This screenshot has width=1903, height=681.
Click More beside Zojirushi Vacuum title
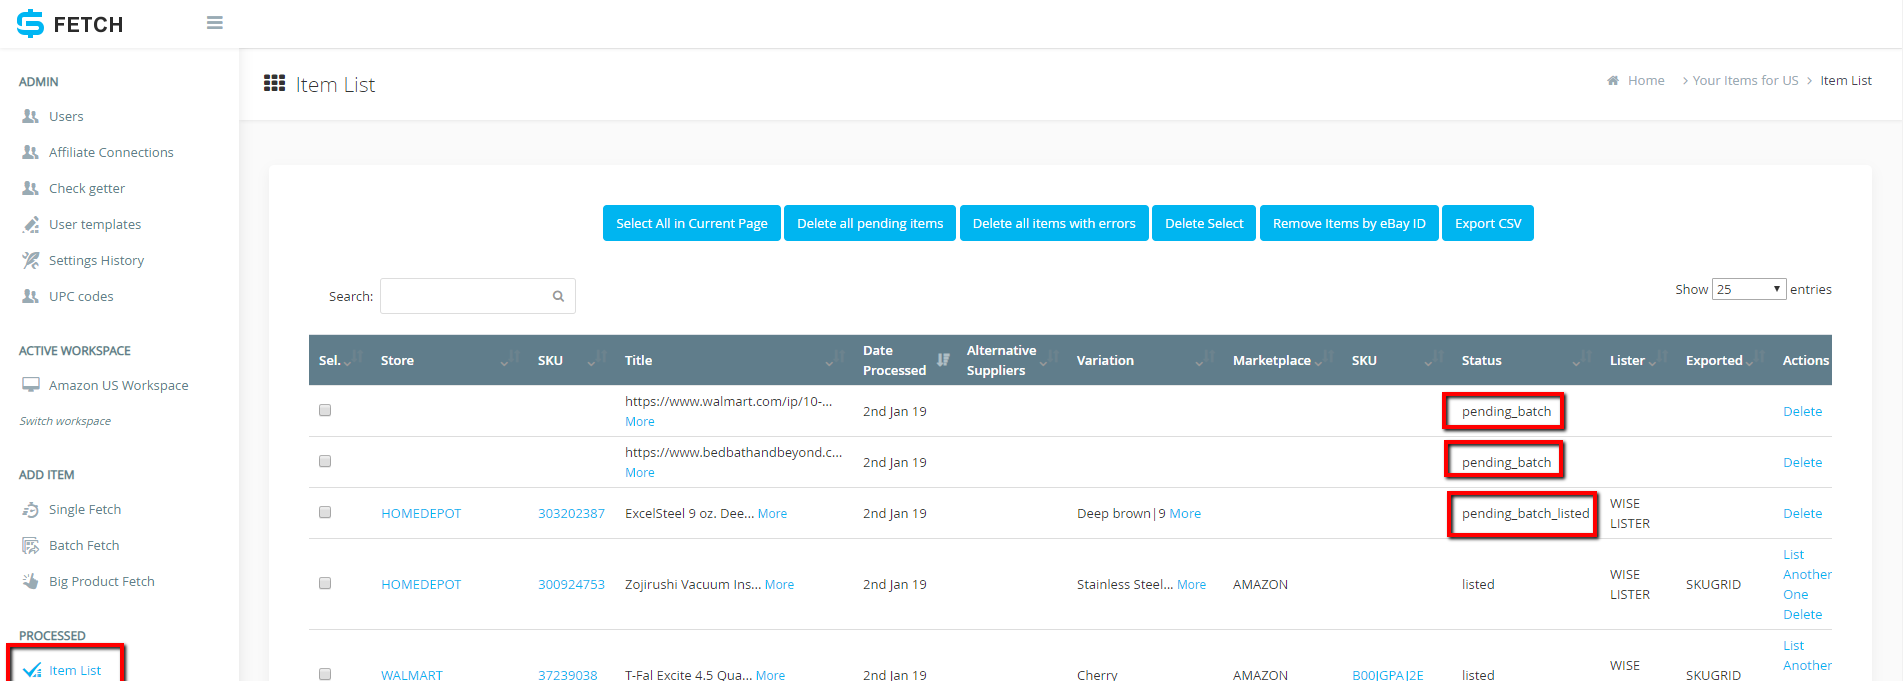(779, 584)
